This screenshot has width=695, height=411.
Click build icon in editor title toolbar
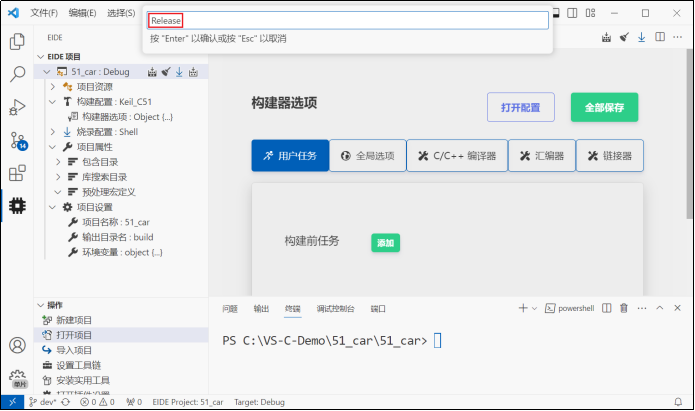click(606, 37)
